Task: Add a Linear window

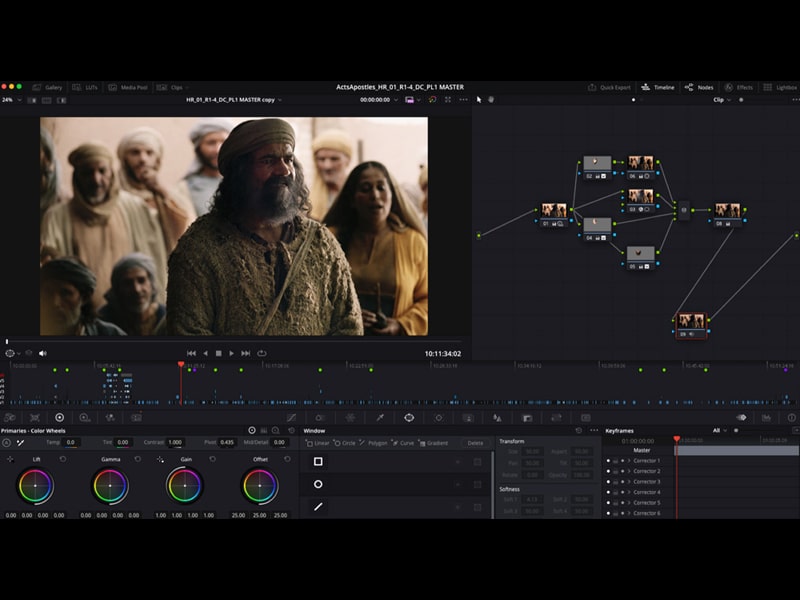Action: pyautogui.click(x=317, y=443)
